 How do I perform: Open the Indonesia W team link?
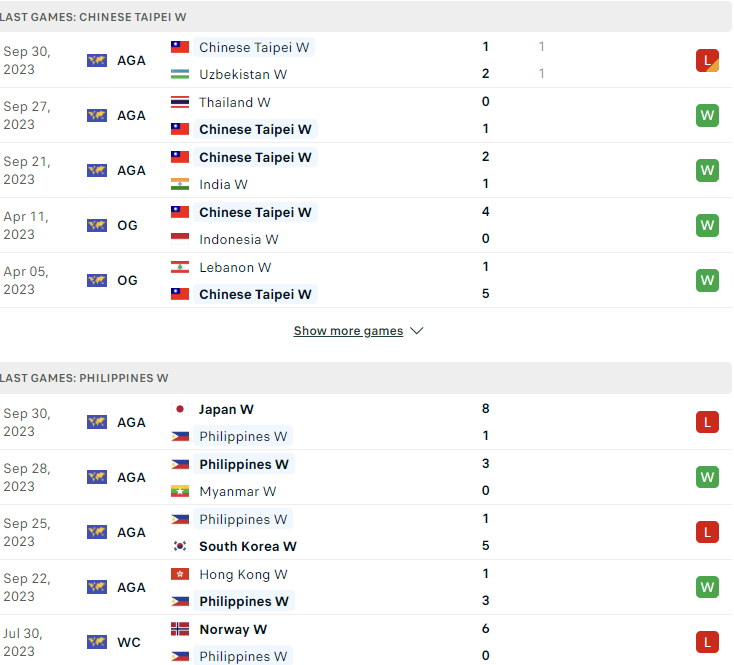pos(239,239)
